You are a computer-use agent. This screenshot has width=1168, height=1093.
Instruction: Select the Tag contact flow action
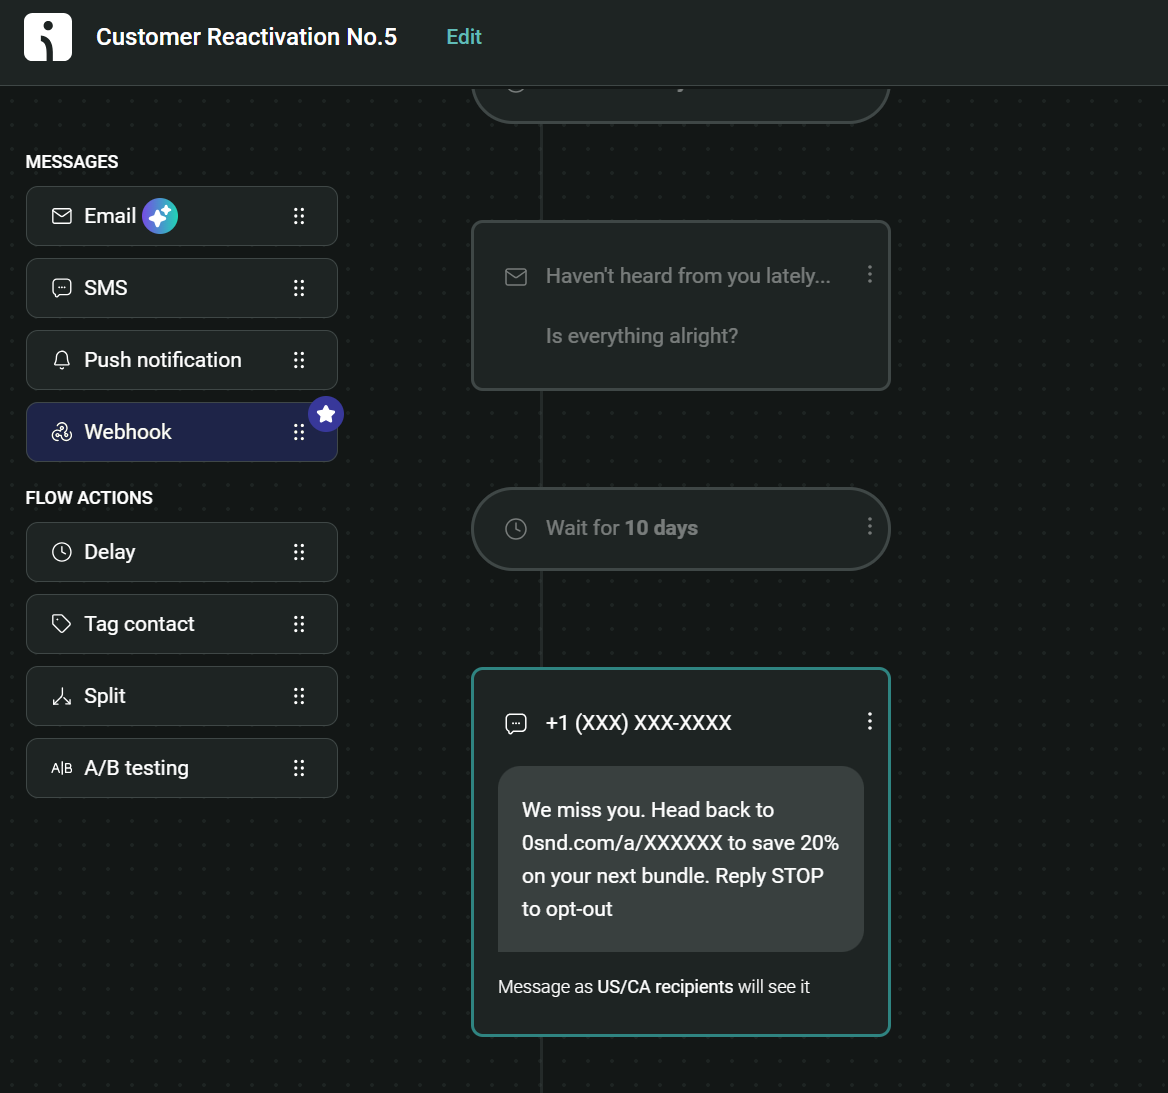pos(182,624)
